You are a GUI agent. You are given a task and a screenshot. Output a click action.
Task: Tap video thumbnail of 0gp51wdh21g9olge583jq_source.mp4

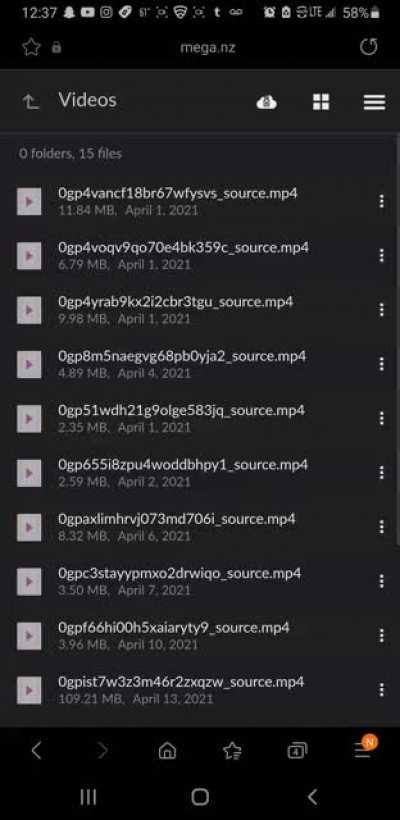pos(29,419)
